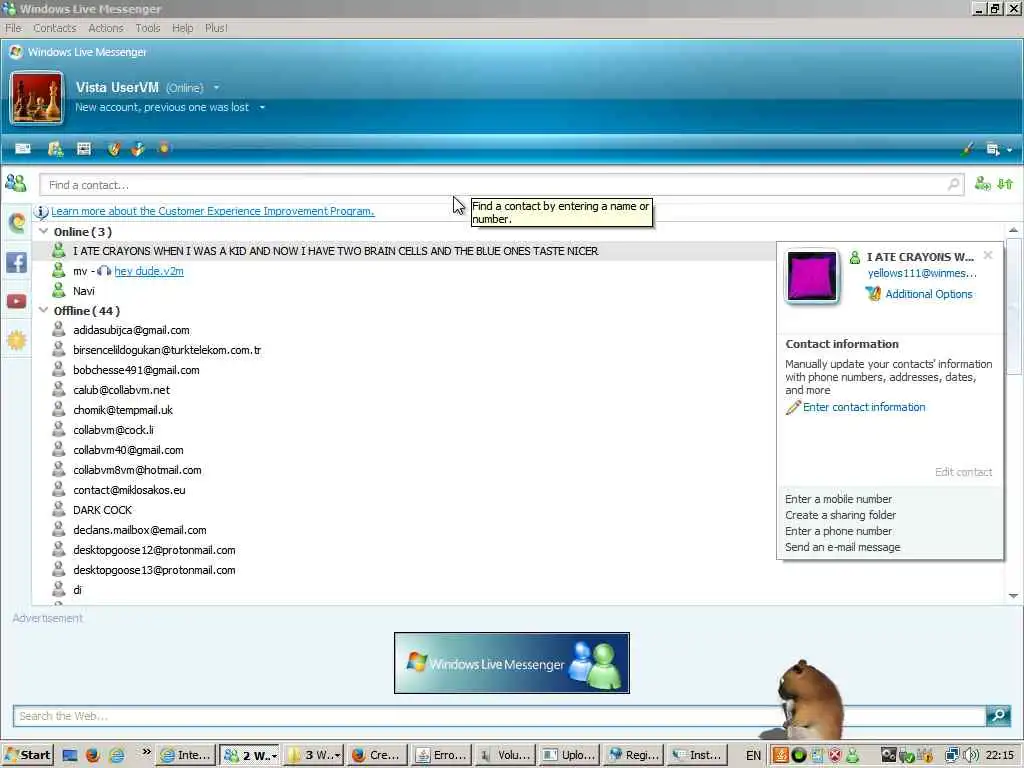Click the paintbrush color scheme icon
1024x768 pixels.
(967, 149)
